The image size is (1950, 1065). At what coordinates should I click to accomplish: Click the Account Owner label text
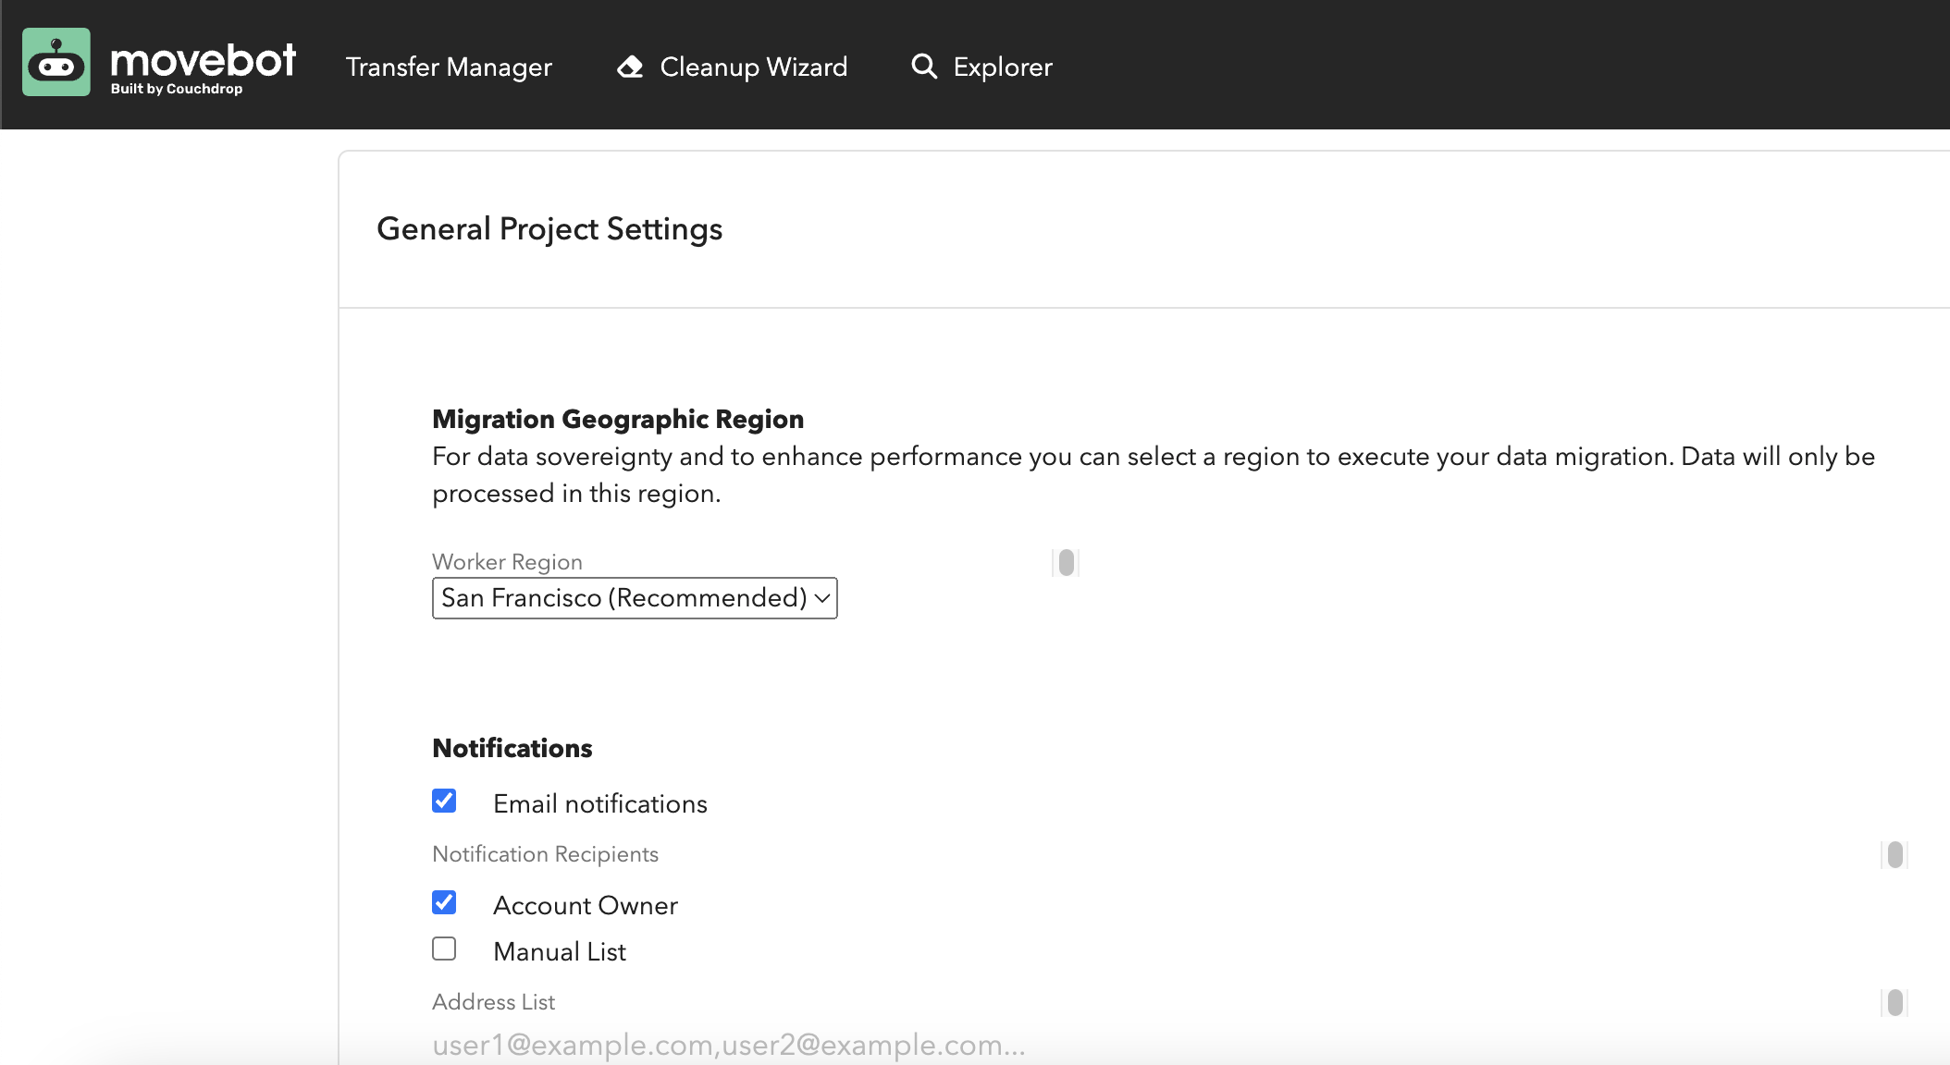(x=585, y=906)
